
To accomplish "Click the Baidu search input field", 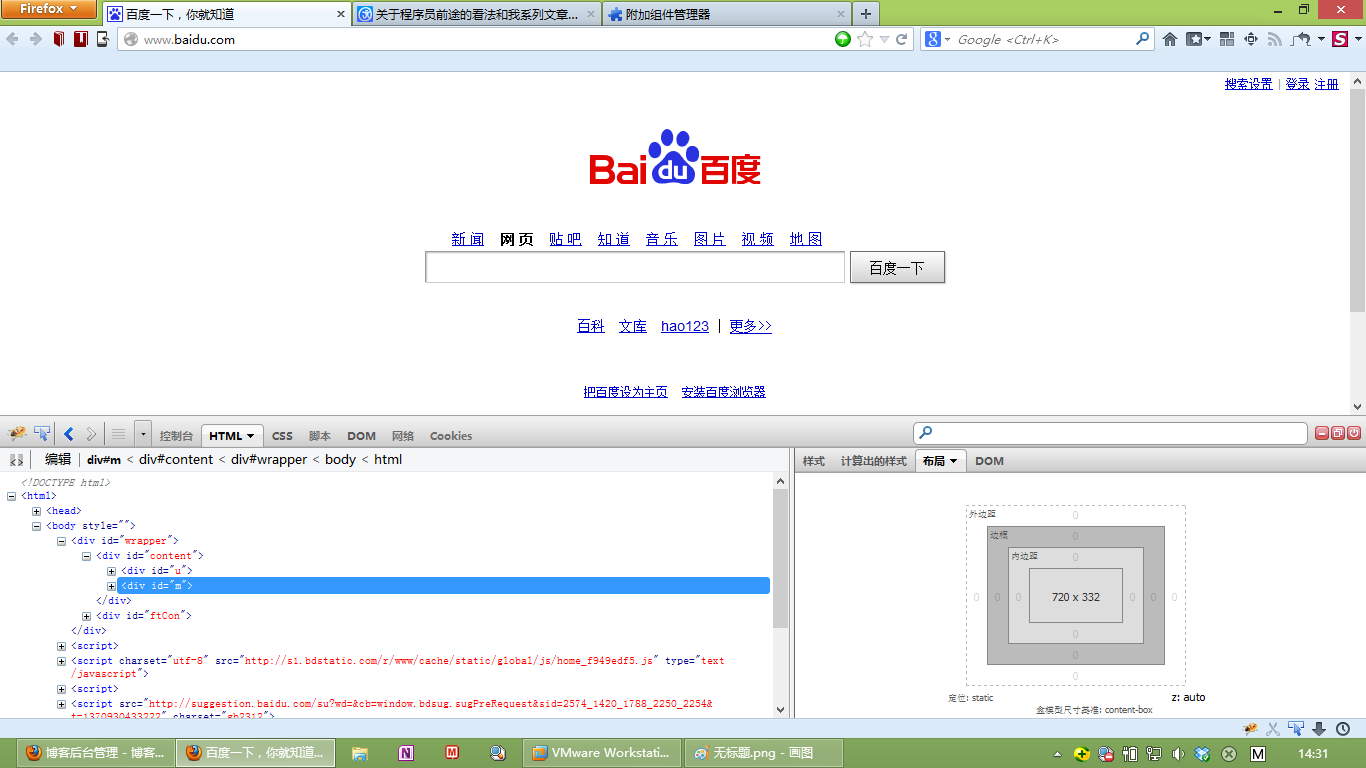I will point(635,267).
